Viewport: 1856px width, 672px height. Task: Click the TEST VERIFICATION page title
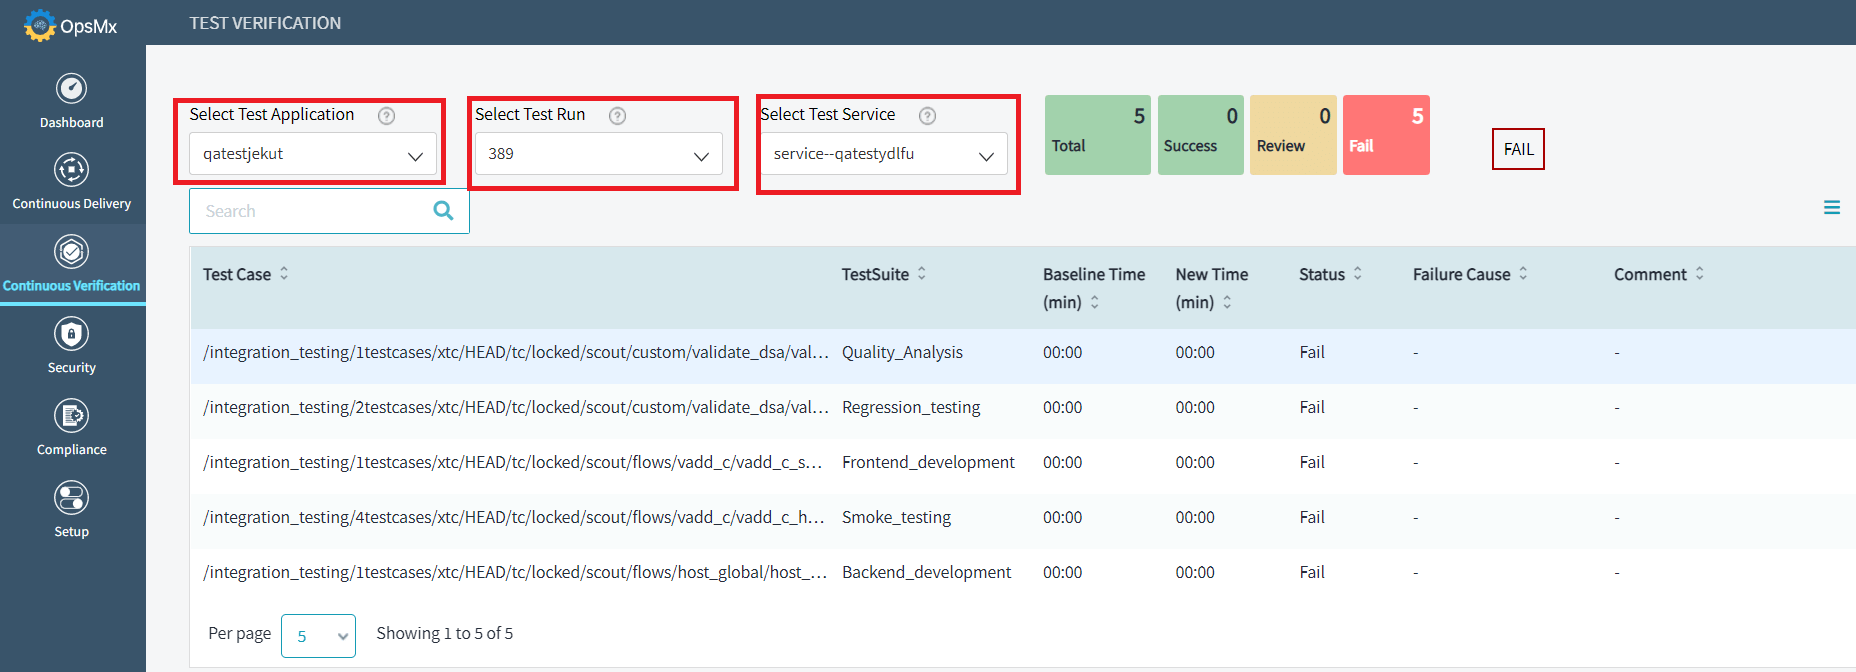point(265,23)
